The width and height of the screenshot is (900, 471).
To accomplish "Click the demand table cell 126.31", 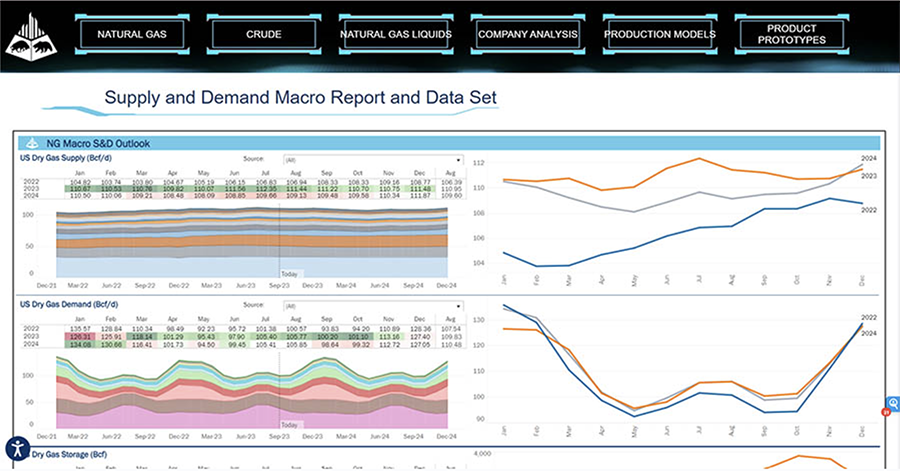I will [79, 336].
